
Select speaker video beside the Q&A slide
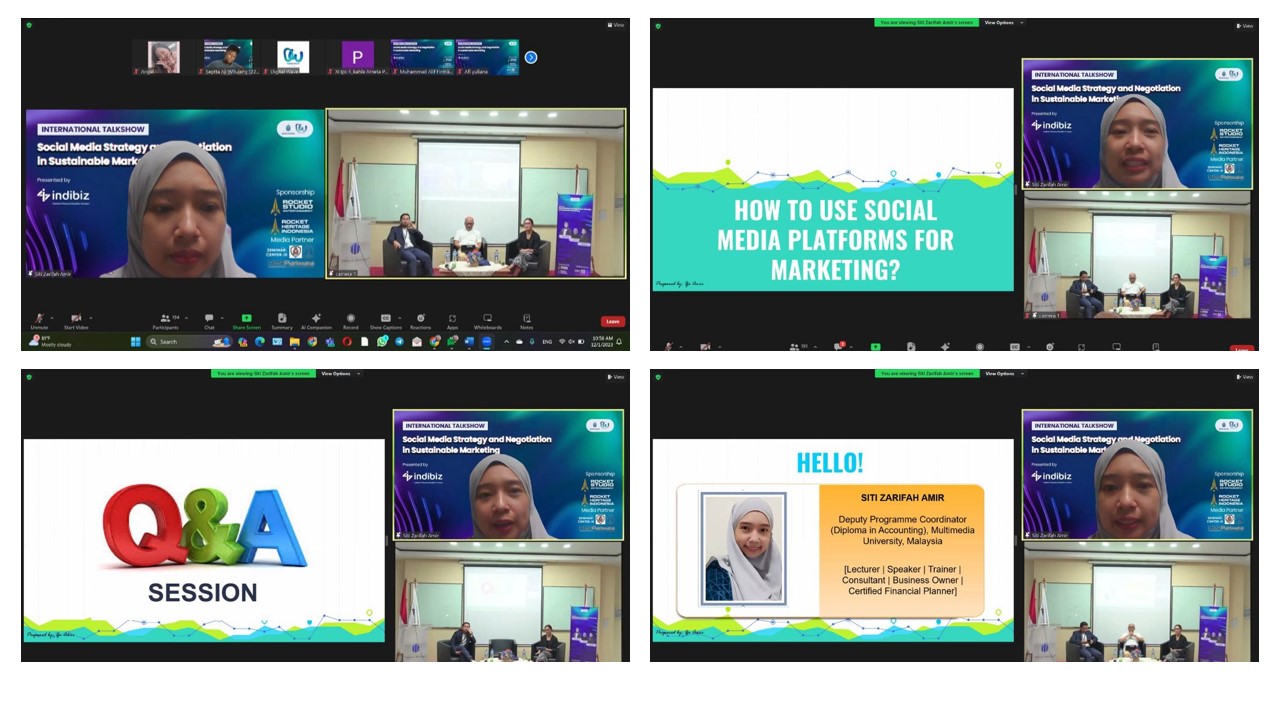(x=508, y=475)
